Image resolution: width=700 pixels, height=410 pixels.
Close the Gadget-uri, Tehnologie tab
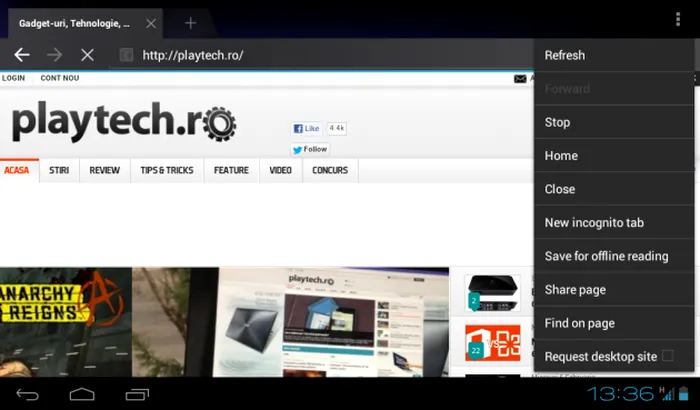[x=151, y=23]
